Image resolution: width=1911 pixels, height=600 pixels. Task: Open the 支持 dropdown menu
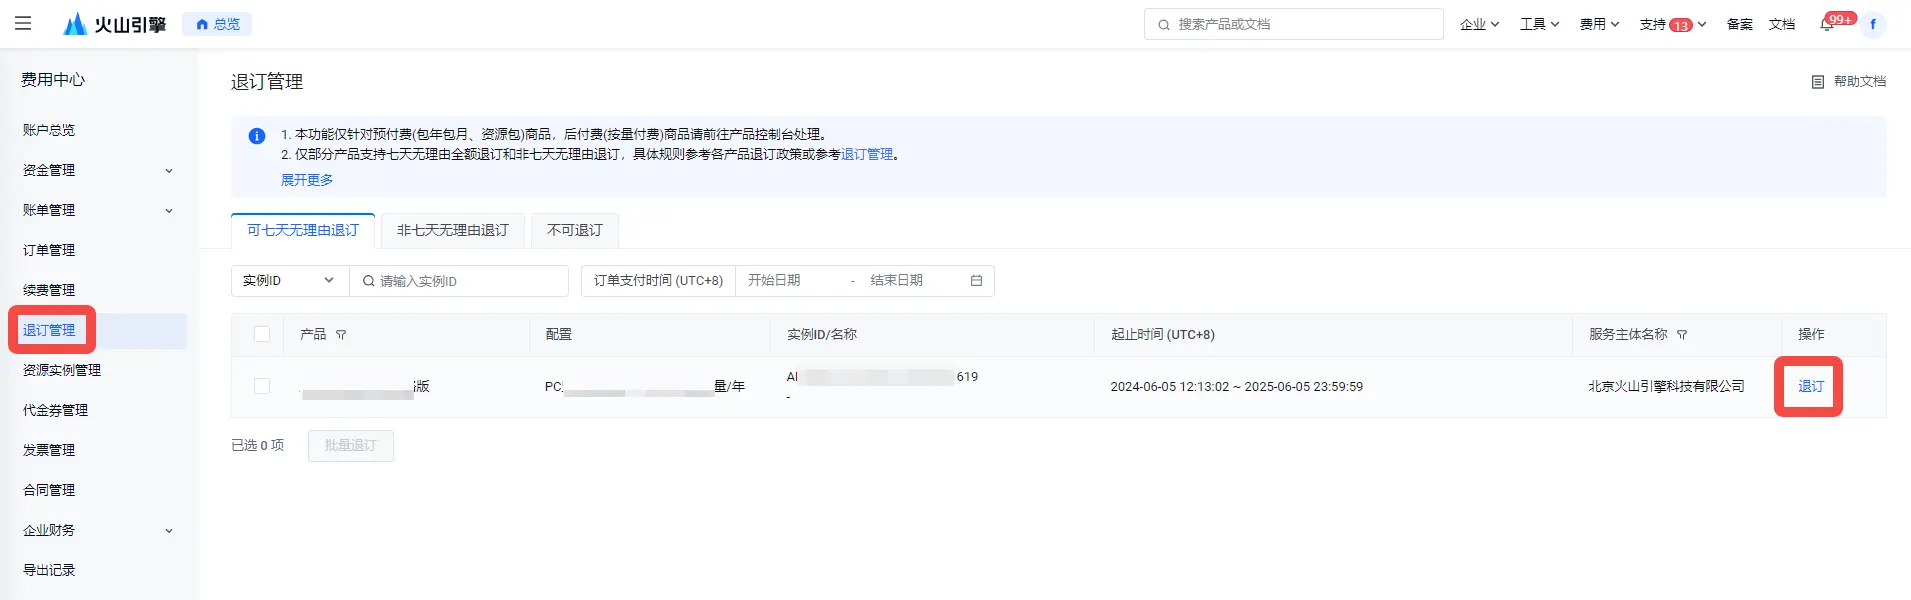click(x=1673, y=24)
